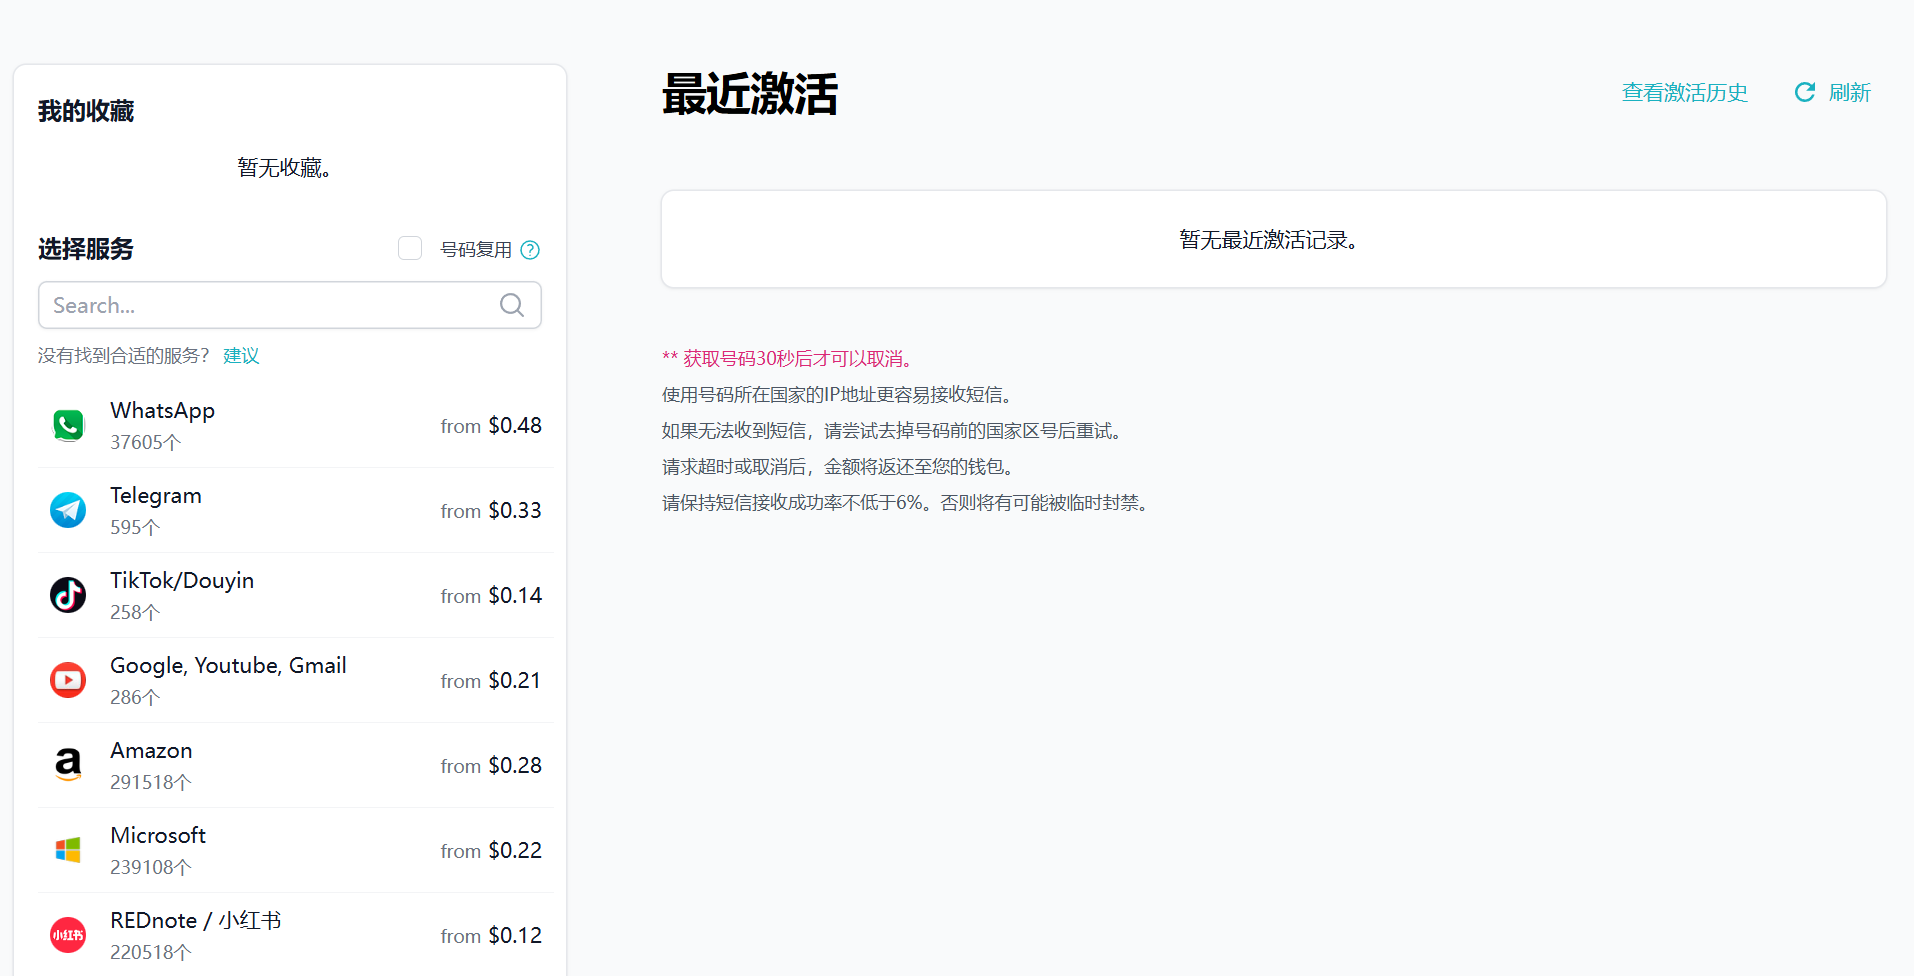Select the Google, Youtube, Gmail service name
This screenshot has height=976, width=1914.
228,665
